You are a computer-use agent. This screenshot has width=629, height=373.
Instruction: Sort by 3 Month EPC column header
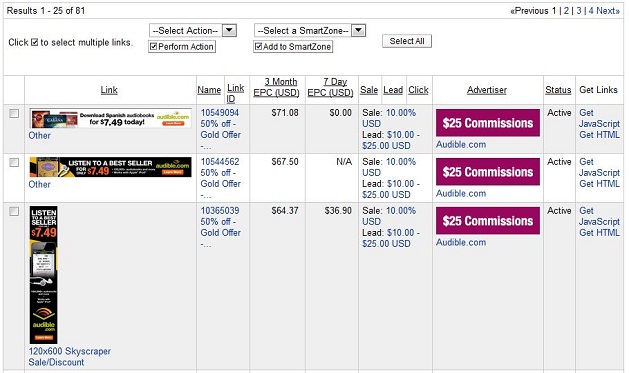(276, 87)
